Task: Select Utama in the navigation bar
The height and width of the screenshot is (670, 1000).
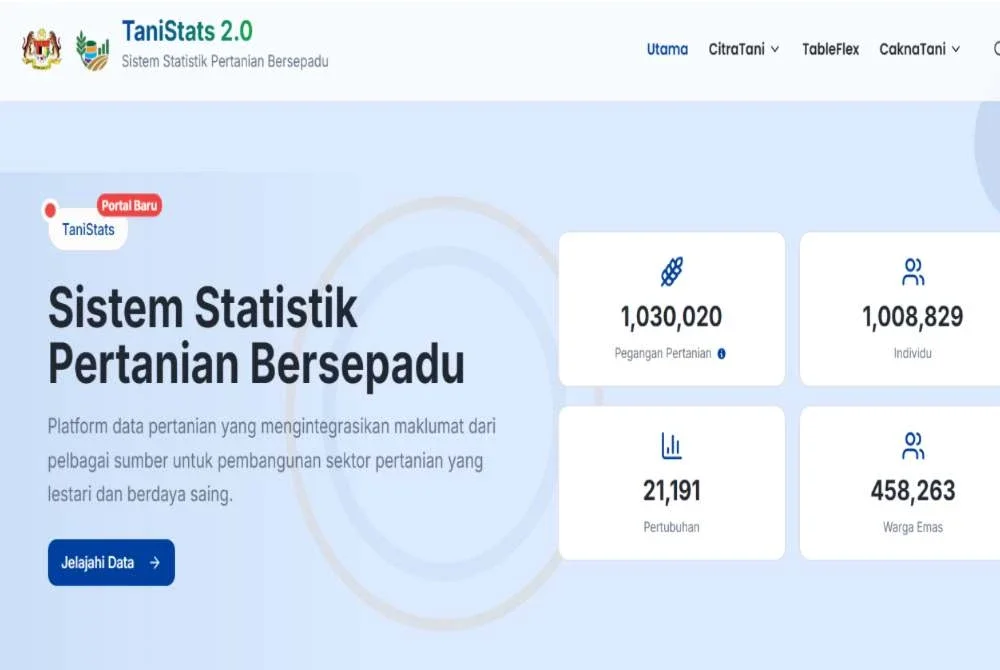Action: (667, 48)
